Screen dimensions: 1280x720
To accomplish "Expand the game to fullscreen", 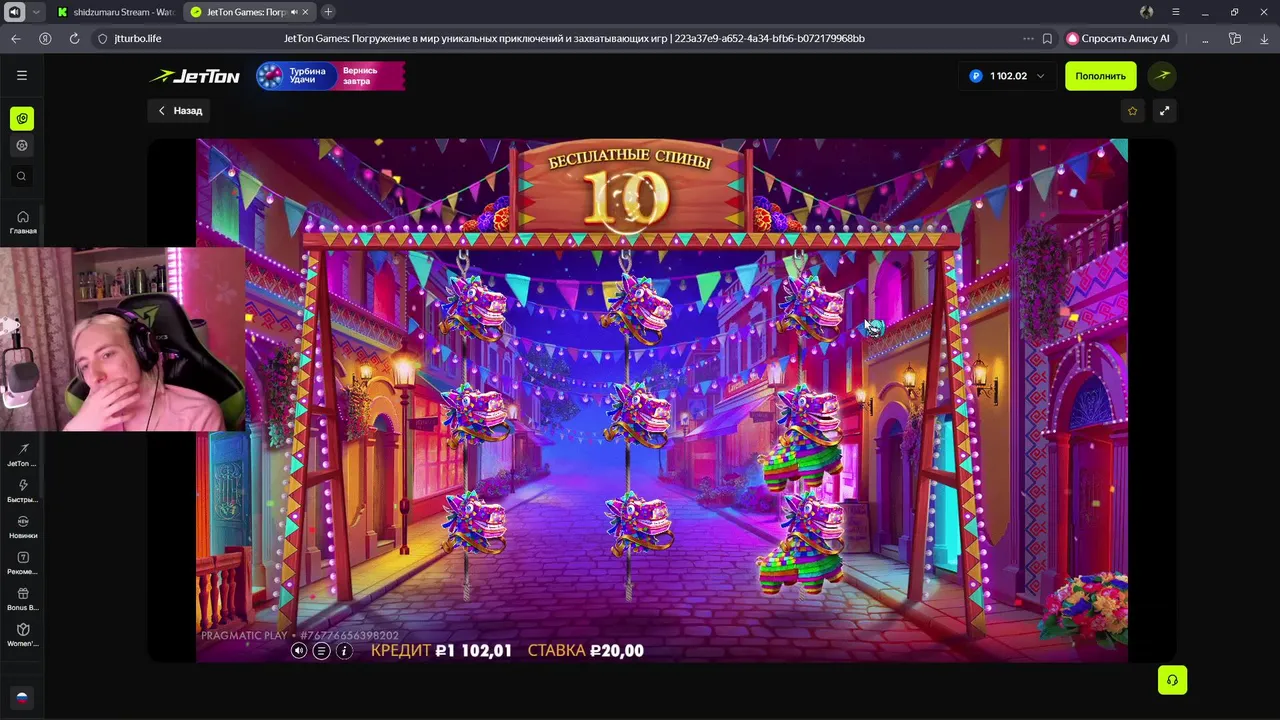I will point(1164,111).
